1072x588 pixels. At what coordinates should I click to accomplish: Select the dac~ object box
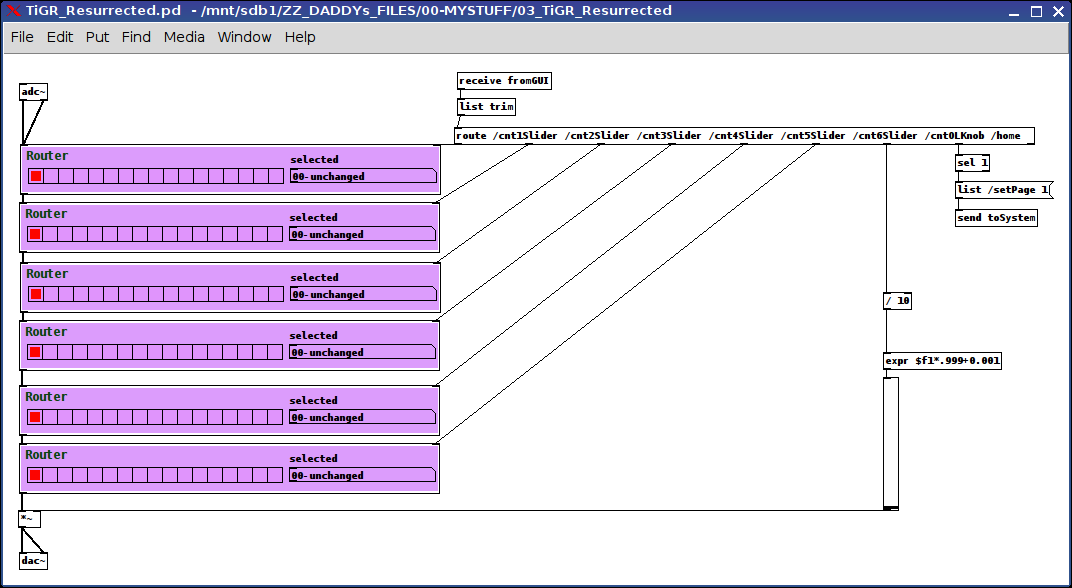[34, 561]
